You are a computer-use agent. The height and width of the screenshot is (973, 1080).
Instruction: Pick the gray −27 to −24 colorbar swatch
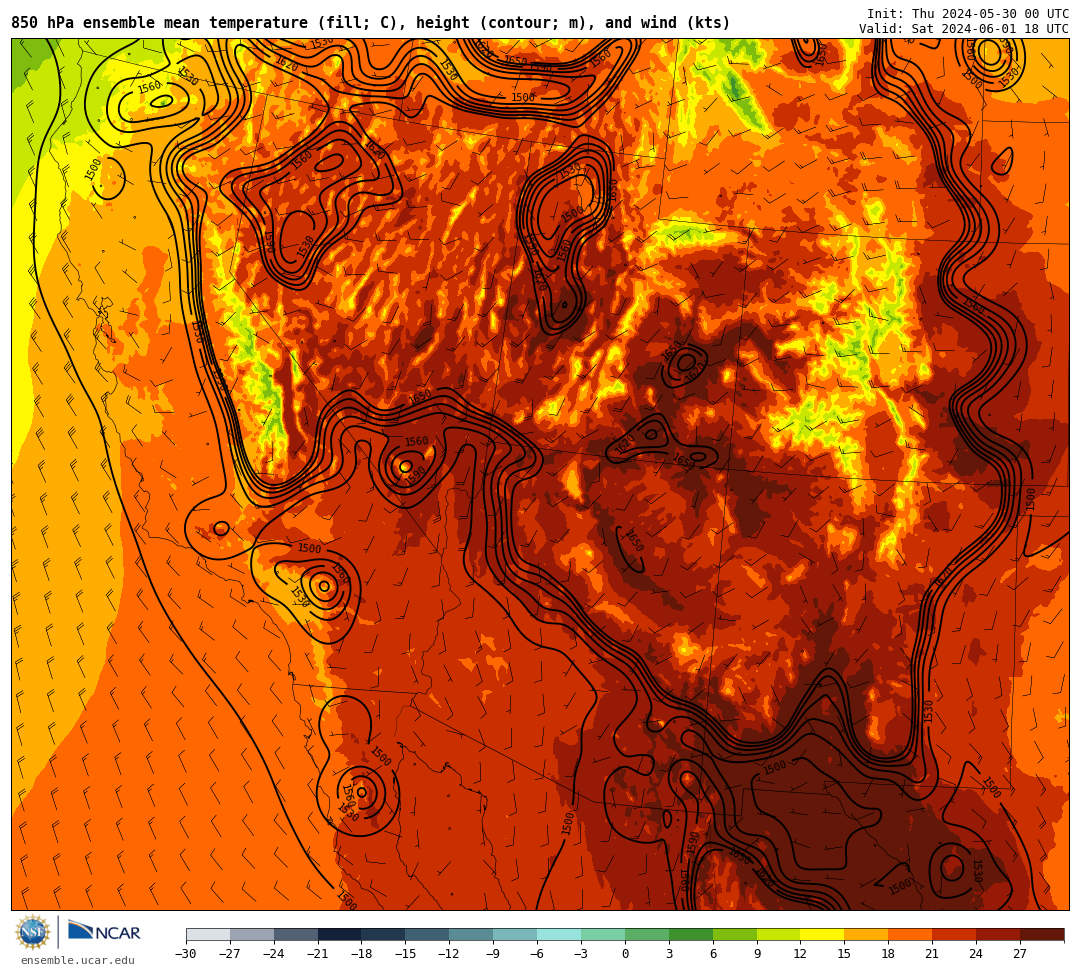point(252,935)
